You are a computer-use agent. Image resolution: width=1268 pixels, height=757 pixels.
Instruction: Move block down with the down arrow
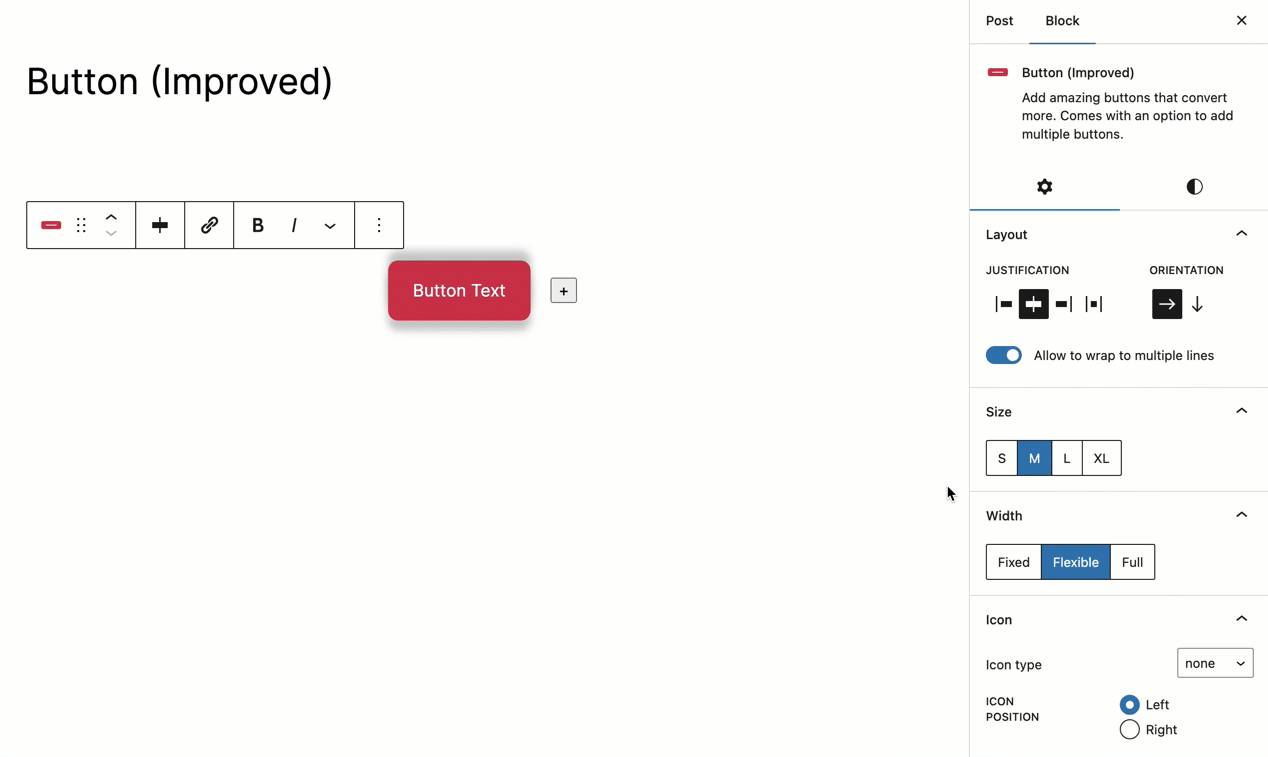[111, 234]
